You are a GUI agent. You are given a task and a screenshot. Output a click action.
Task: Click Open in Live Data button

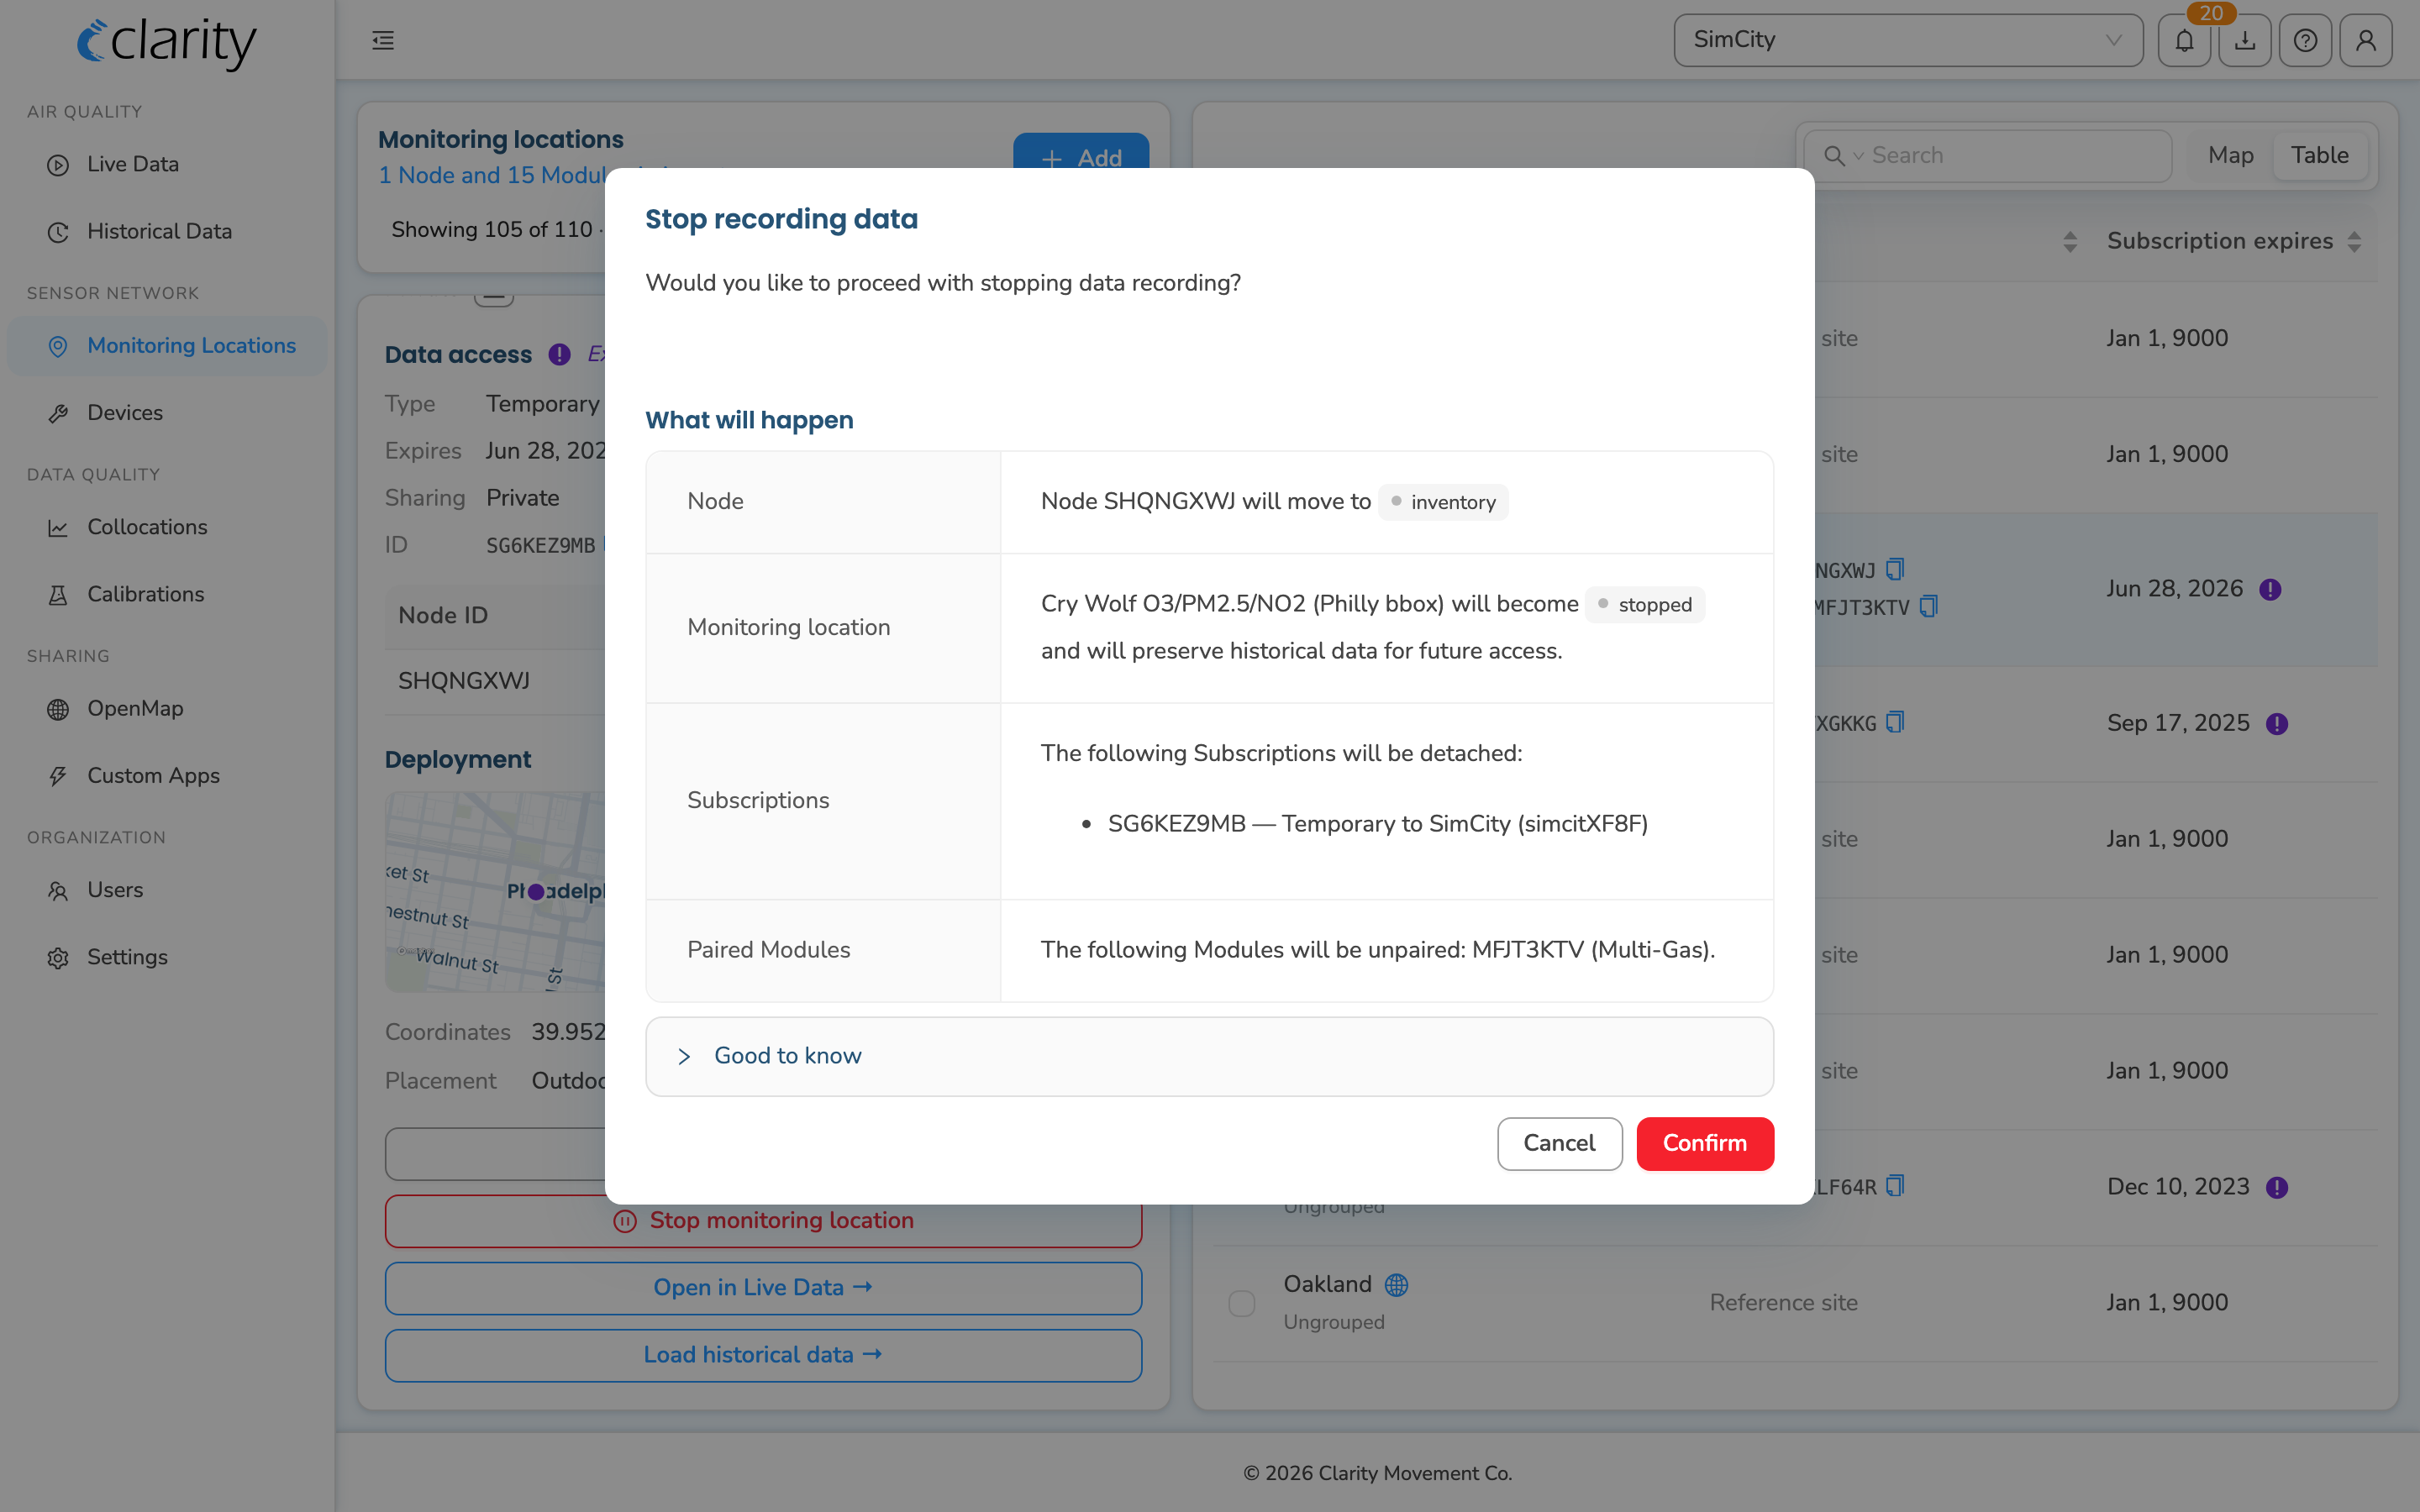click(x=763, y=1288)
